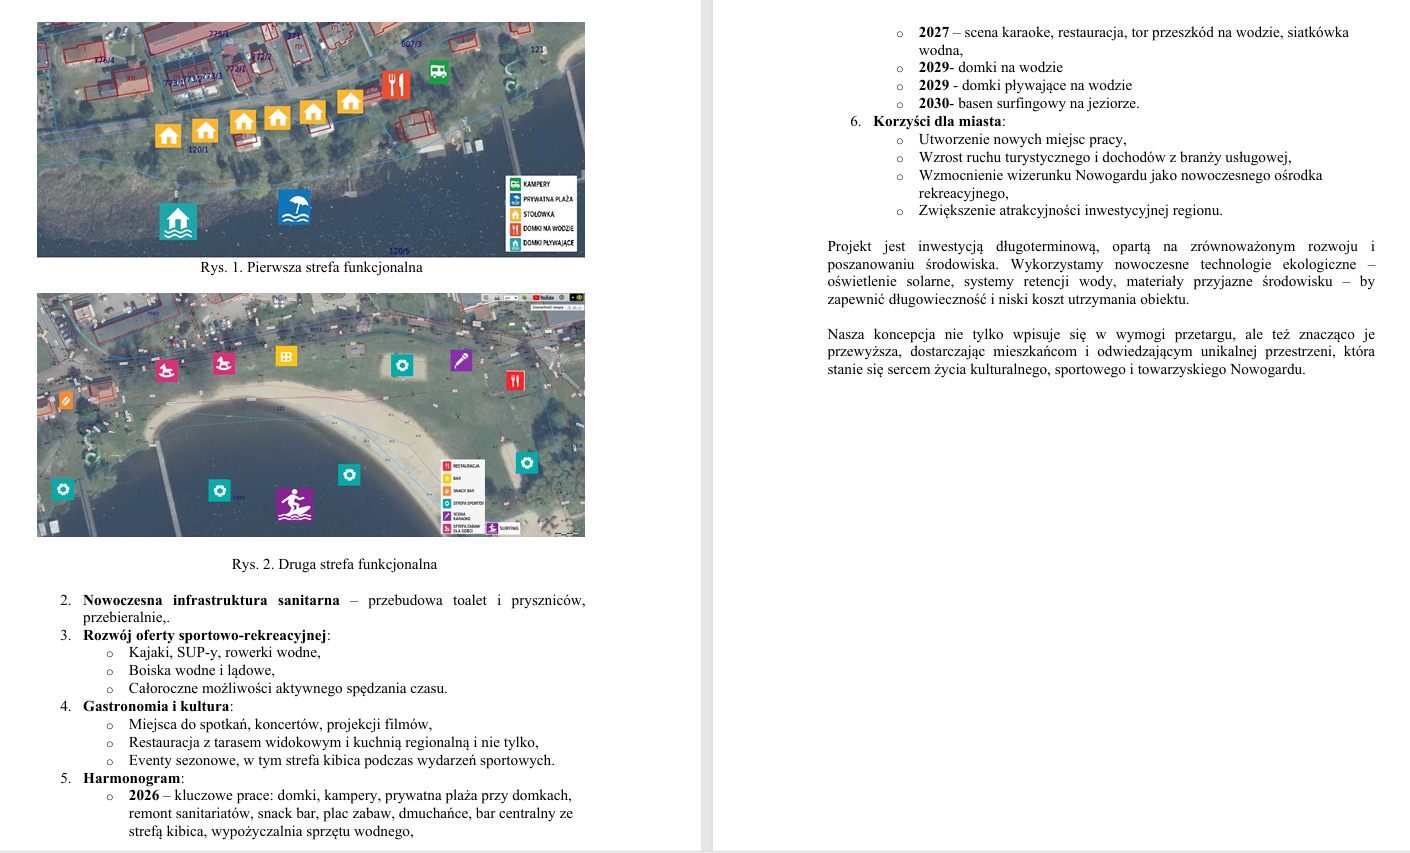Click RESTAURACJA entry in second map legend
Viewport: 1410px width, 853px height.
click(x=466, y=466)
